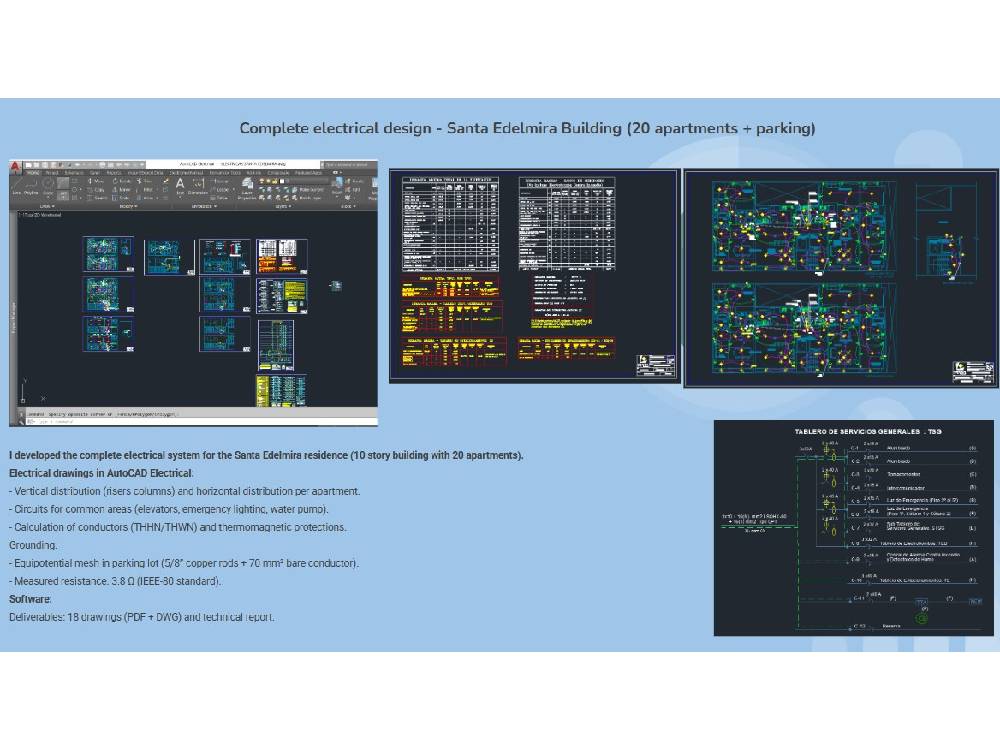Screen dimensions: 1000x750
Task: Select the Polyline draw tool
Action: [31, 186]
